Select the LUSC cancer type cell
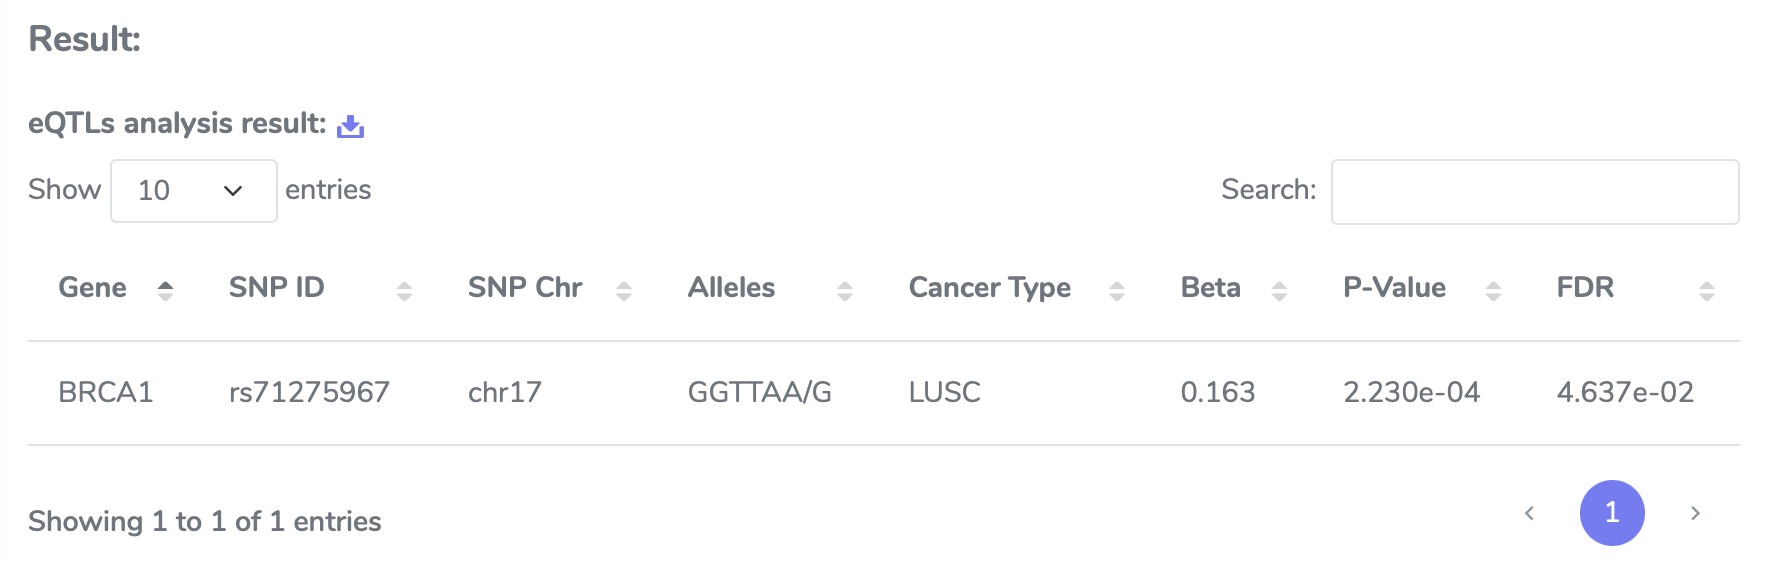The width and height of the screenshot is (1776, 564). click(x=945, y=392)
